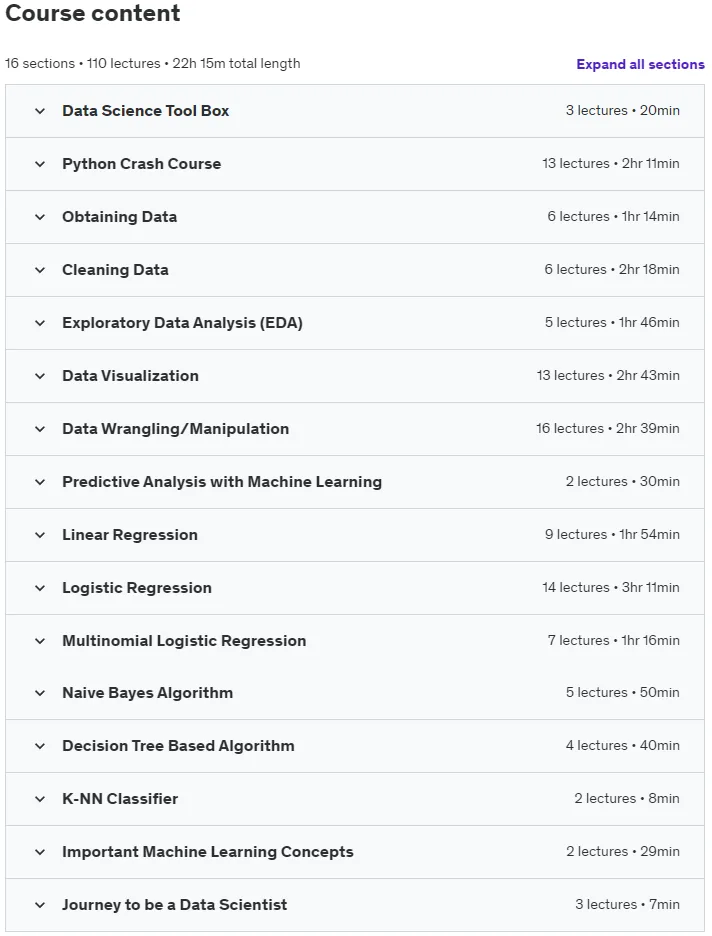The height and width of the screenshot is (936, 712).
Task: Expand Data Wrangling/Manipulation via its chevron
Action: click(x=40, y=429)
